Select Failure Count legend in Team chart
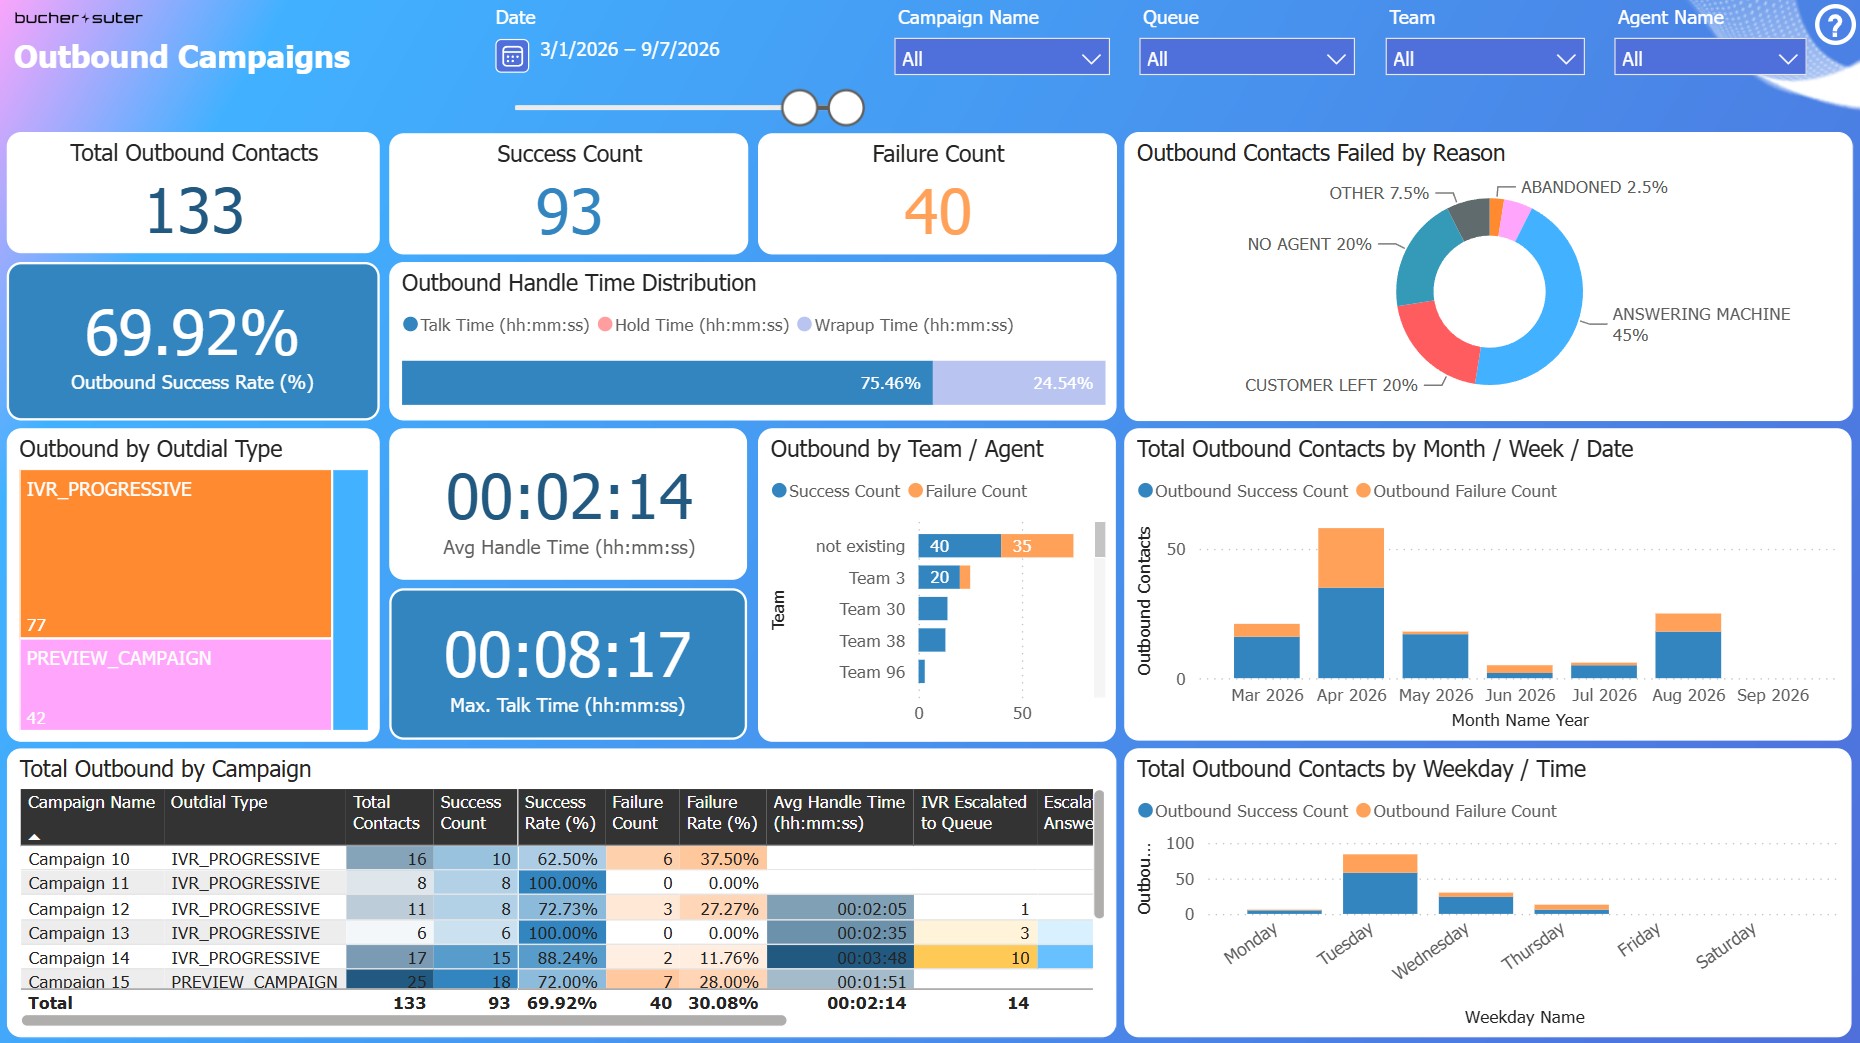 (968, 491)
